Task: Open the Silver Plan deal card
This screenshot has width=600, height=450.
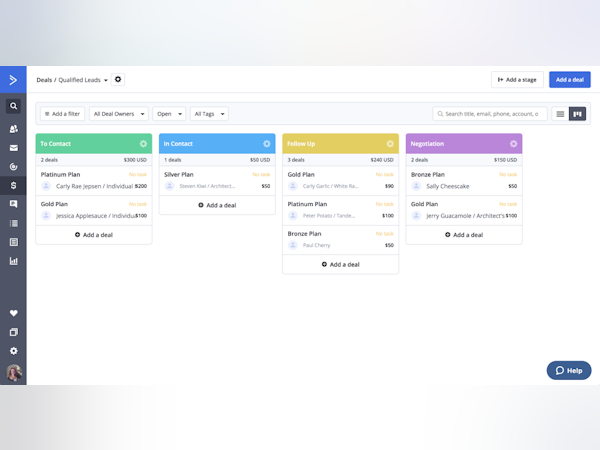Action: coord(217,181)
